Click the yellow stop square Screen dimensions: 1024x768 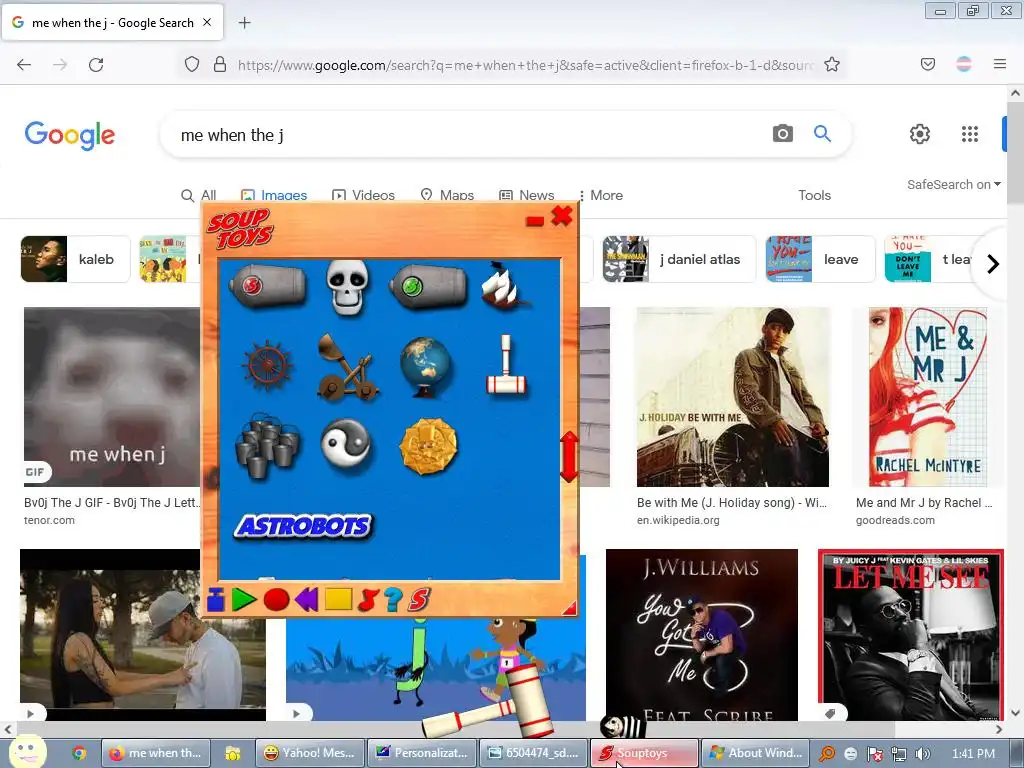pyautogui.click(x=338, y=599)
